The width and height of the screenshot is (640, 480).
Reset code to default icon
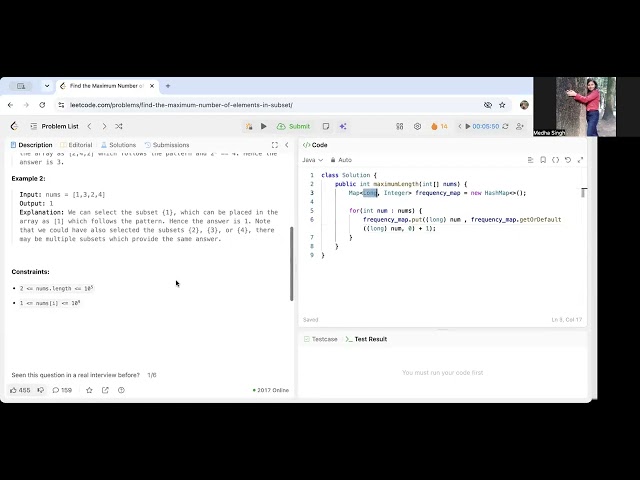[x=568, y=160]
